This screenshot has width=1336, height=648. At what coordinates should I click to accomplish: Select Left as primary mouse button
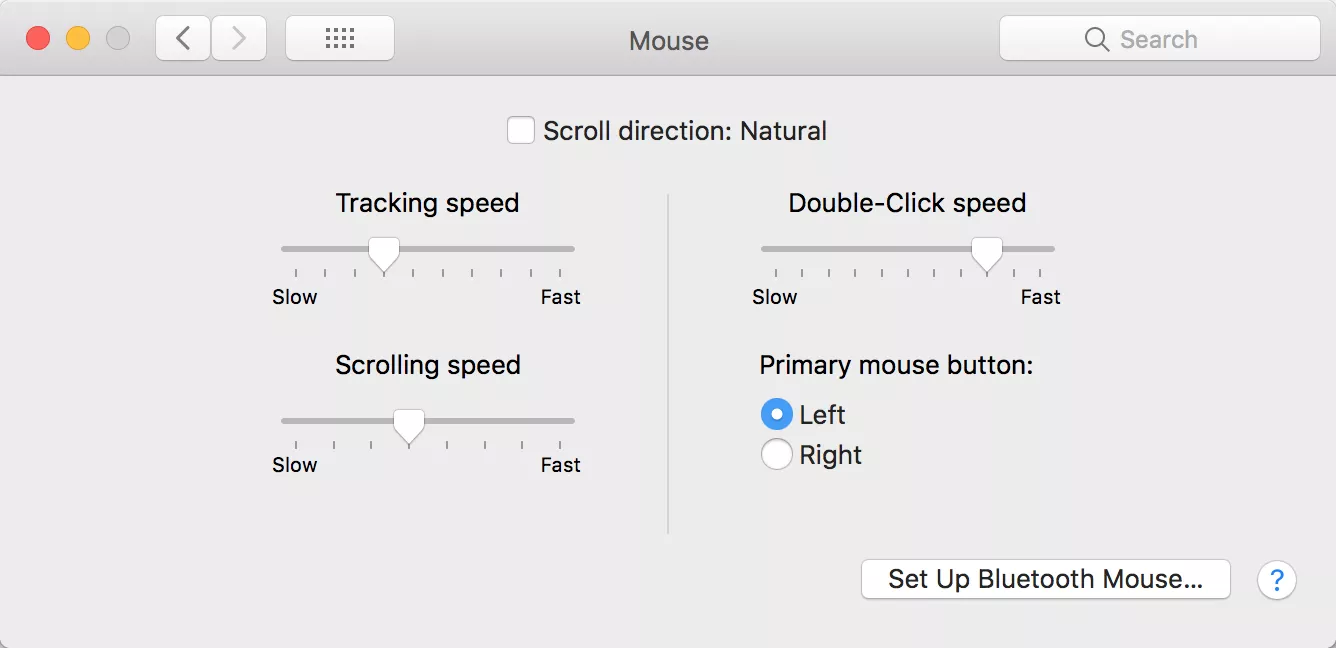pos(776,414)
